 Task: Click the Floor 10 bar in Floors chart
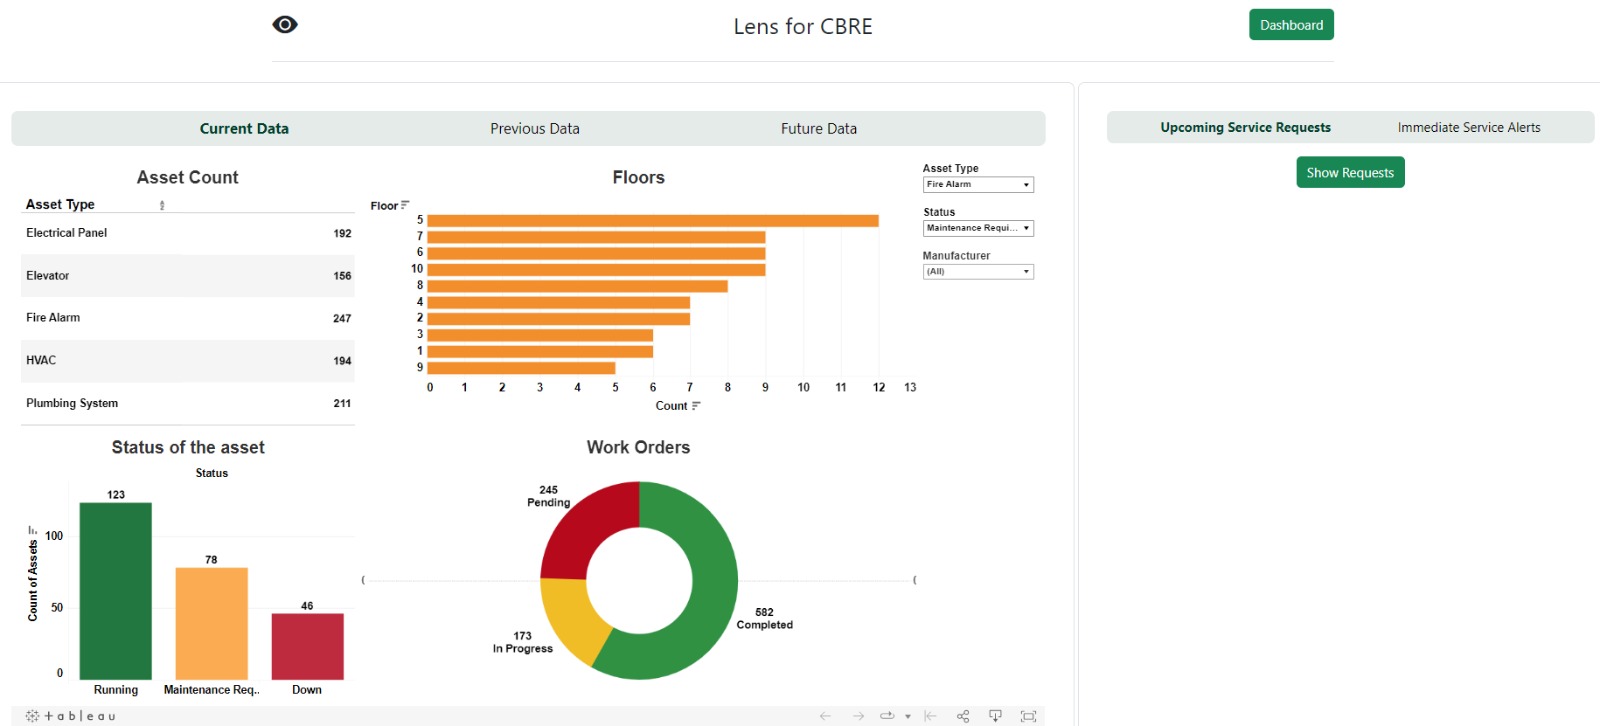(597, 269)
